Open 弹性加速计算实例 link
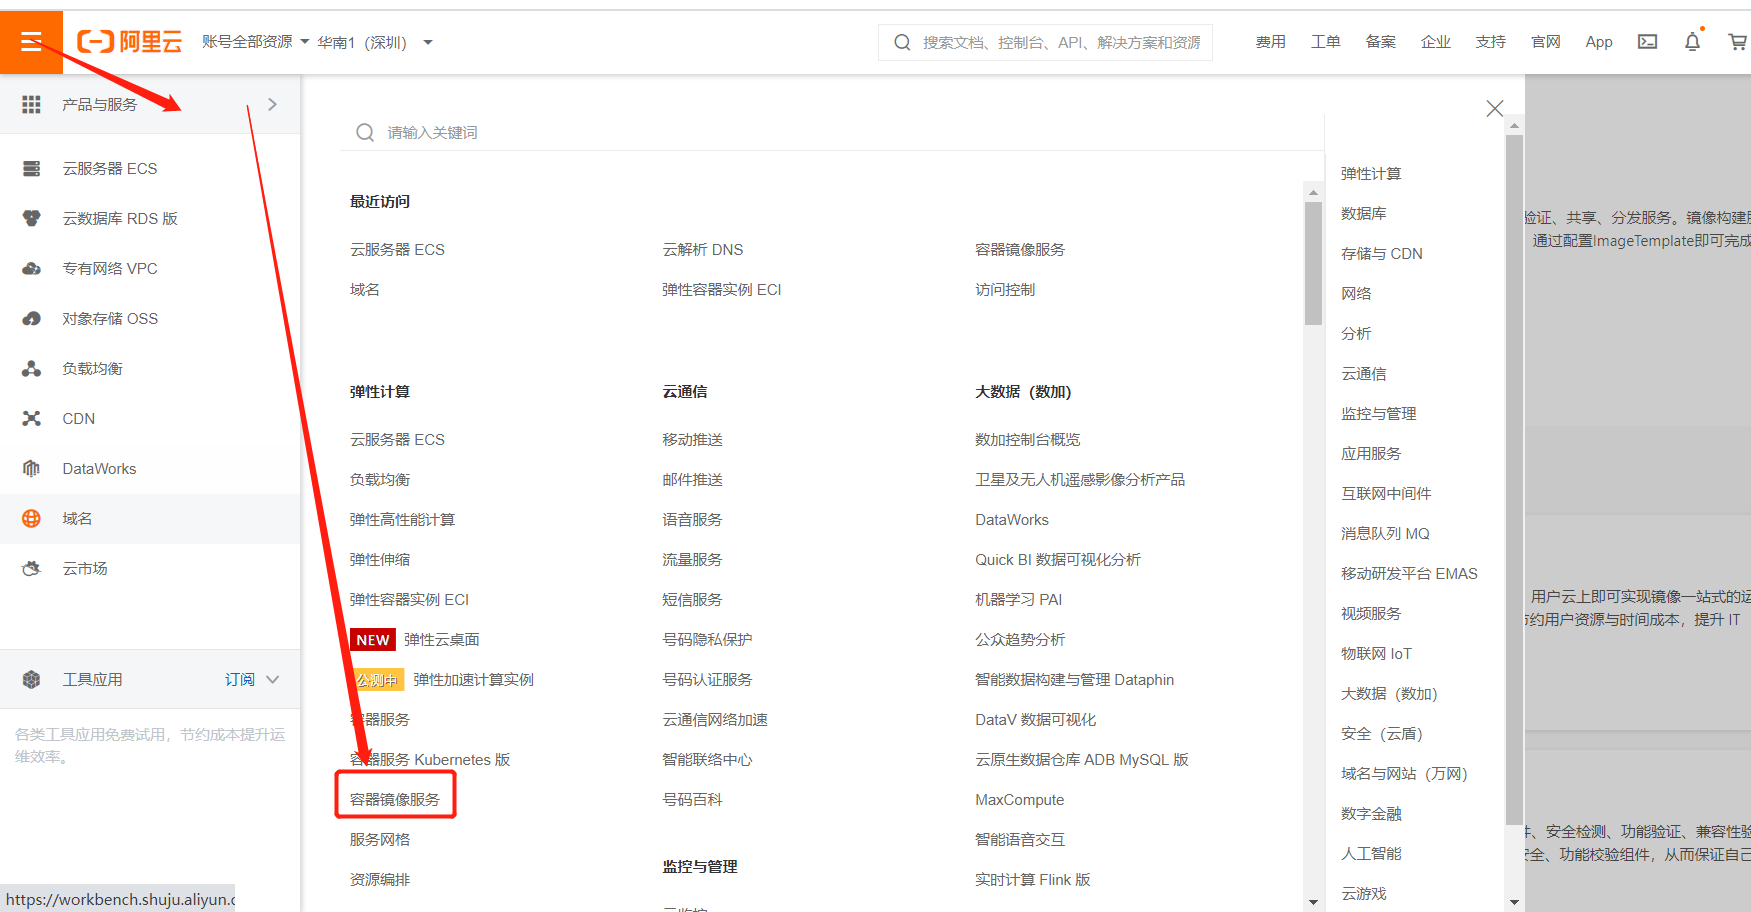The image size is (1751, 912). point(474,680)
